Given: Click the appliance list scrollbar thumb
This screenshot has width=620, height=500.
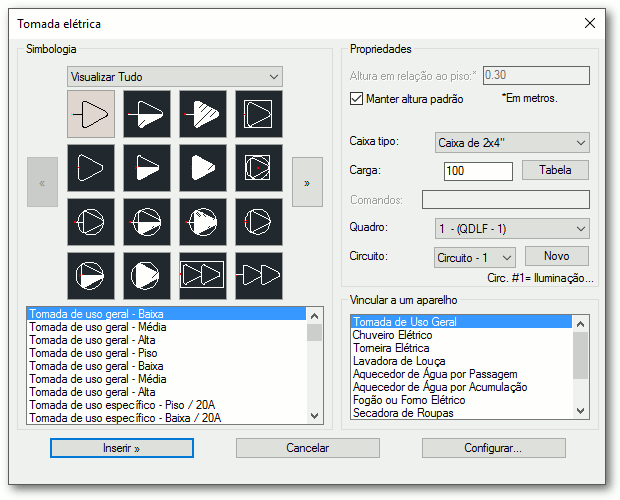Looking at the screenshot, I should point(580,355).
